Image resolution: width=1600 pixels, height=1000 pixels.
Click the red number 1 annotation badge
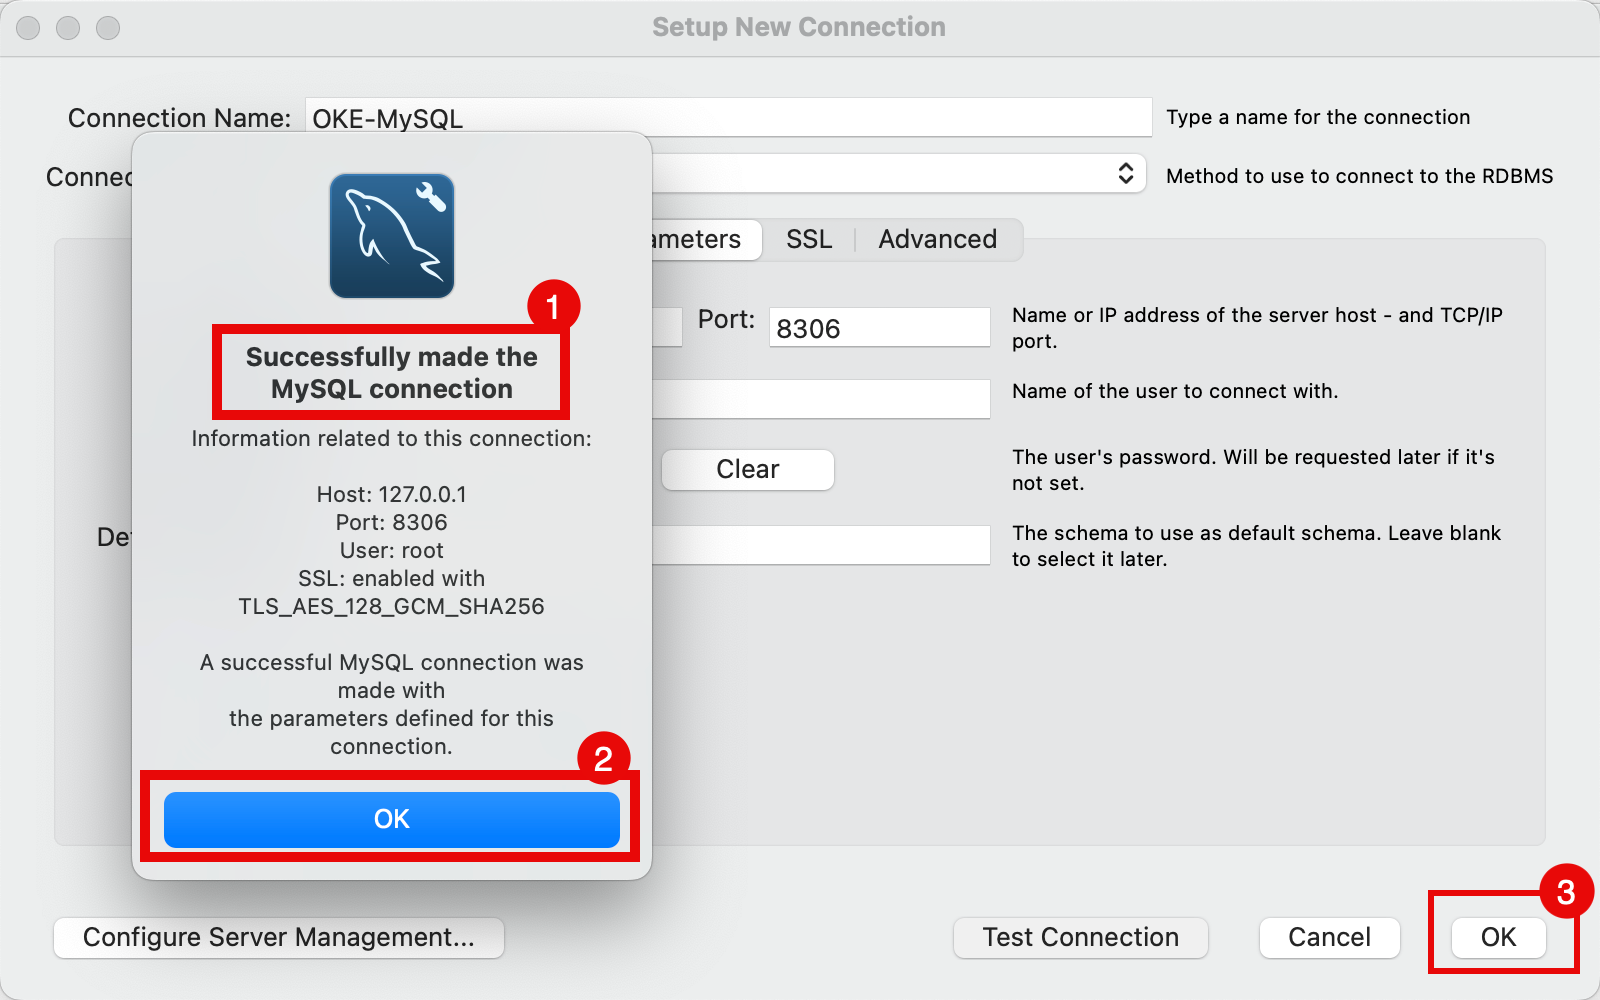click(x=553, y=306)
